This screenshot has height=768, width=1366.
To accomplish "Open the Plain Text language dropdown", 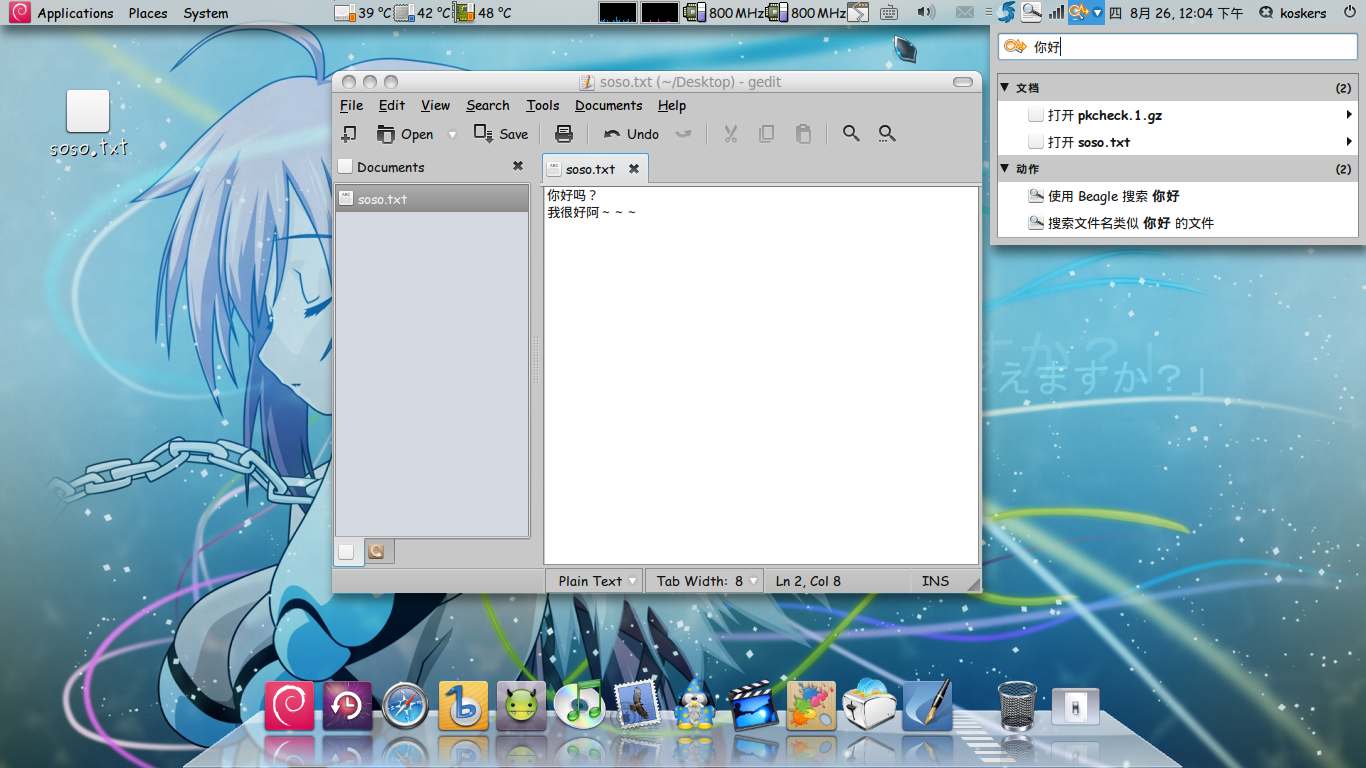I will click(594, 581).
